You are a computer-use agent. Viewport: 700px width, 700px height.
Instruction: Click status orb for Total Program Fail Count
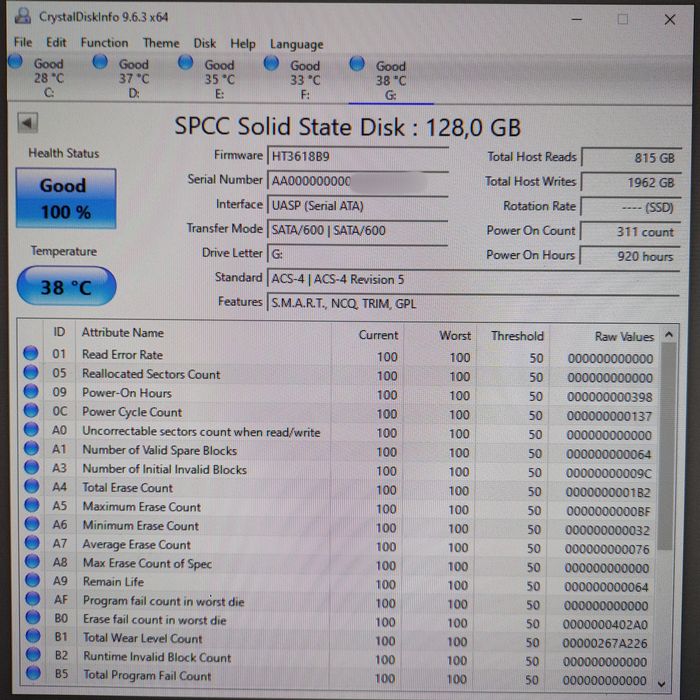click(x=33, y=673)
